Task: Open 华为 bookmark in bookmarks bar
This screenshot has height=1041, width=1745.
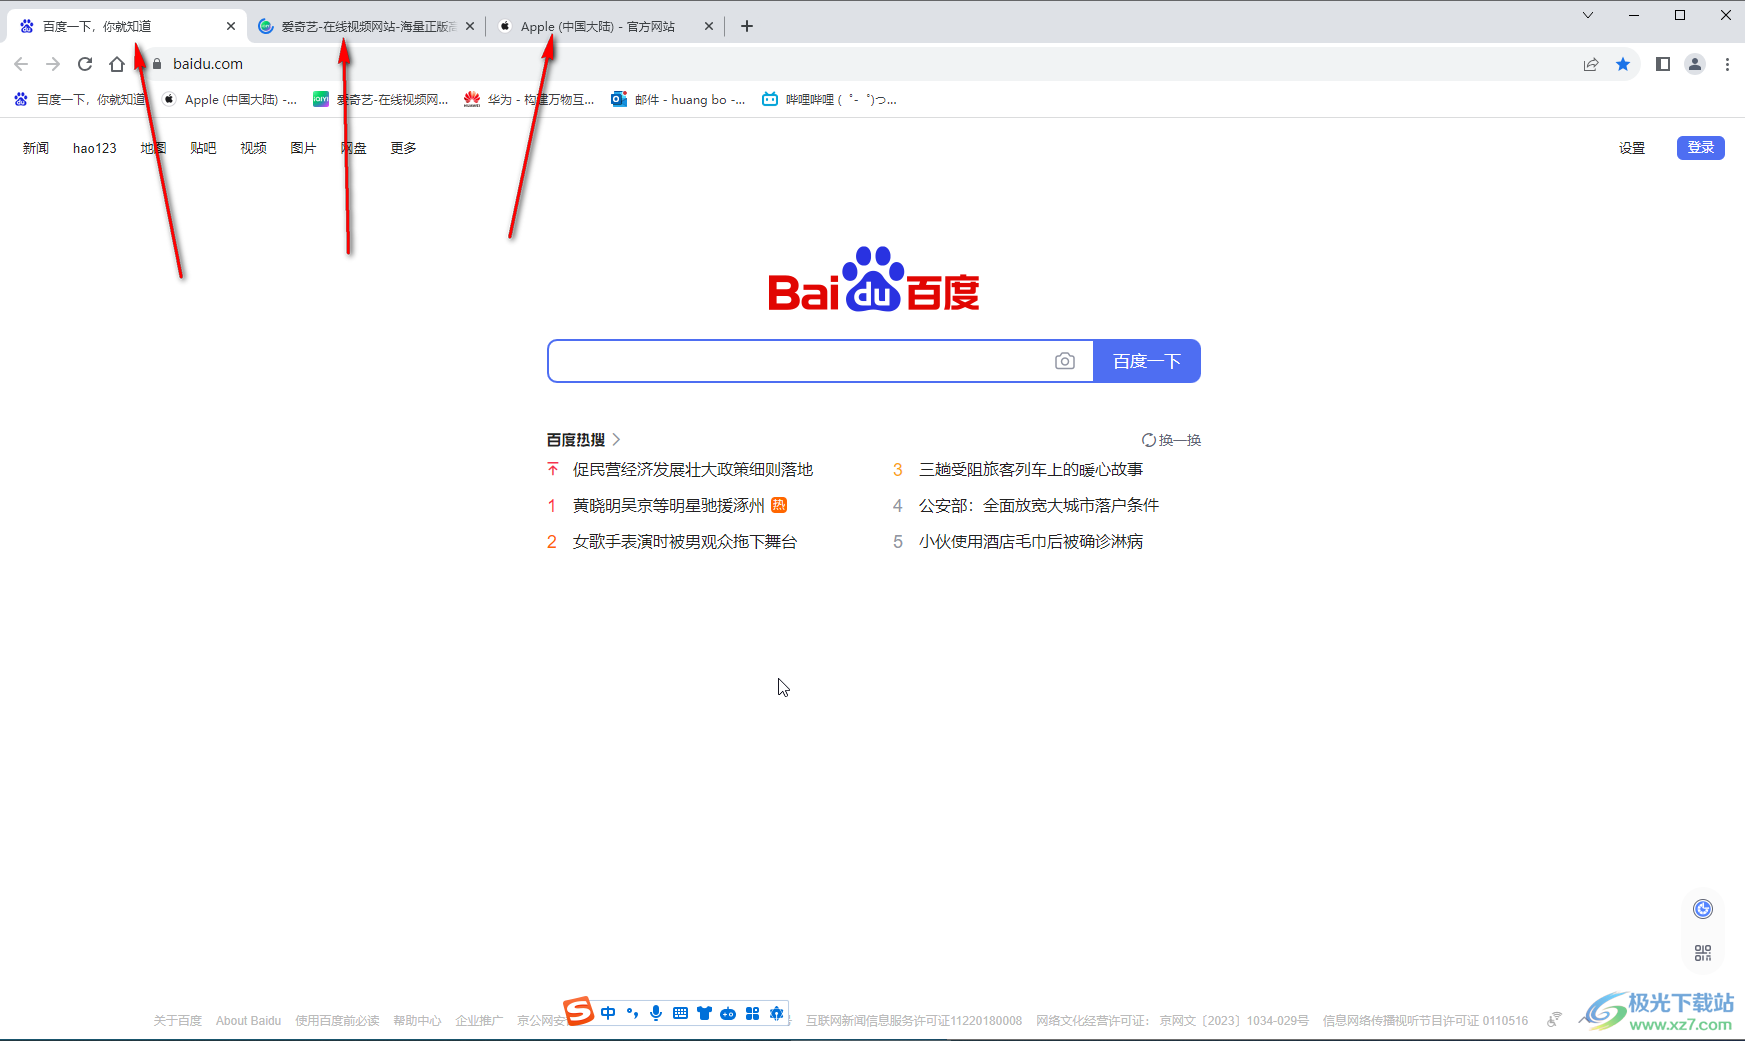Action: pyautogui.click(x=529, y=99)
